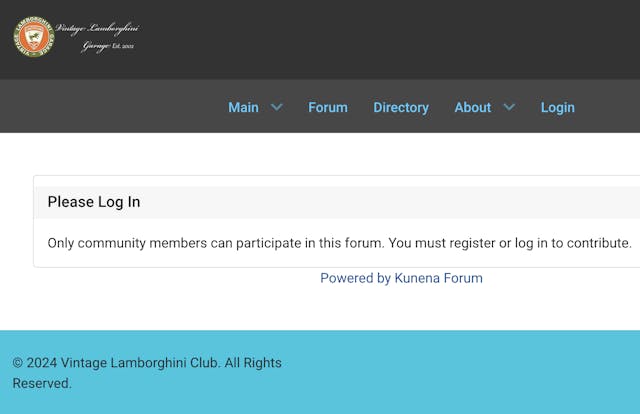Open the Powered by Kunena Forum link

[x=401, y=278]
